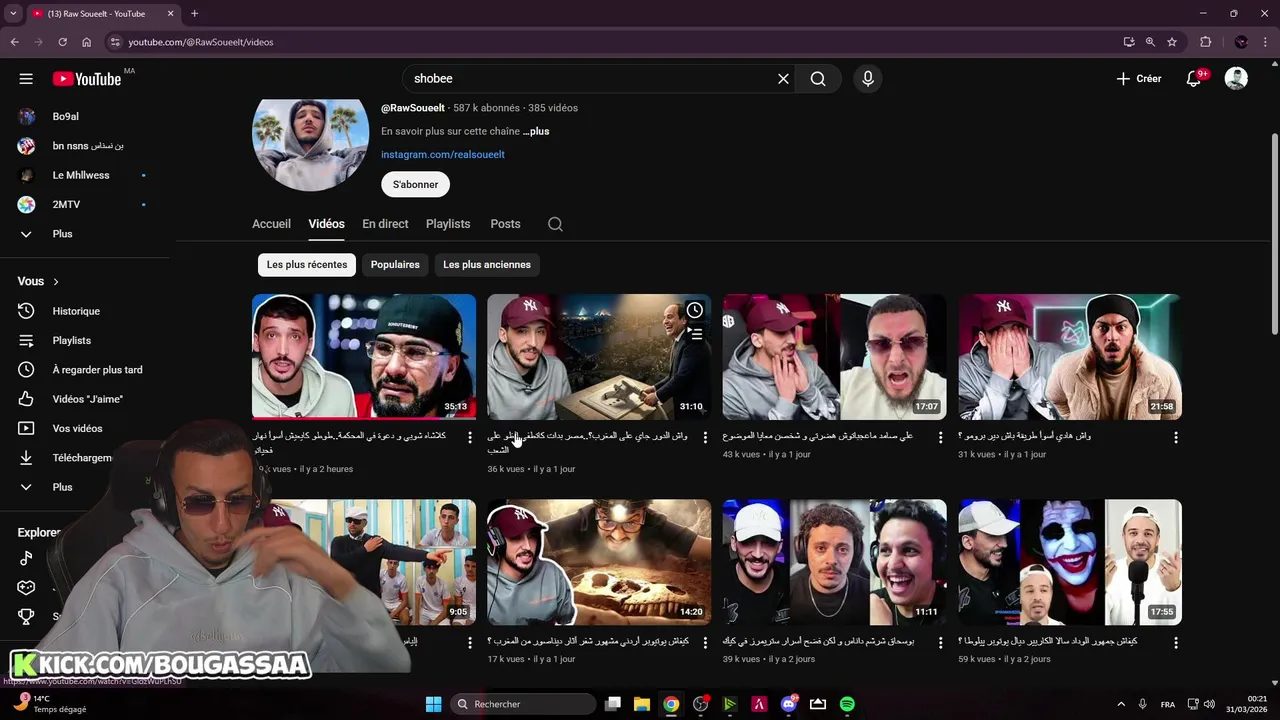Play the 17:07 video thumbnail
1280x720 pixels.
[x=834, y=356]
